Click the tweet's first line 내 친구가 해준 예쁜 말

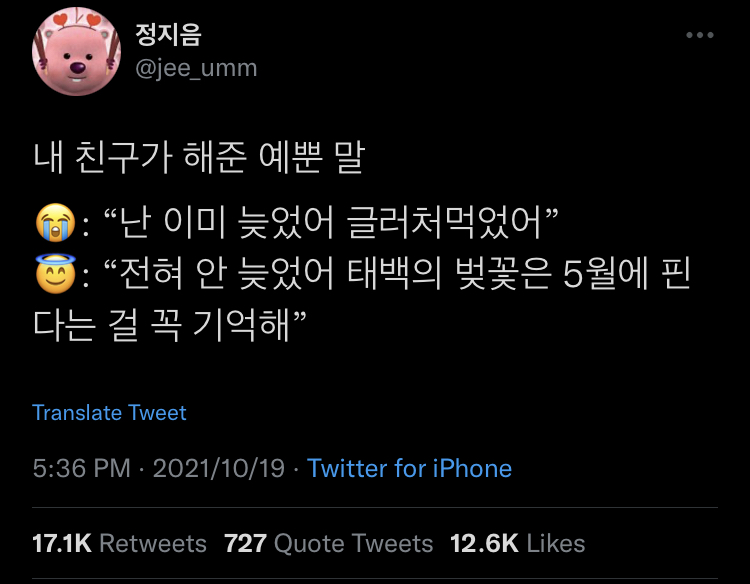coord(199,157)
